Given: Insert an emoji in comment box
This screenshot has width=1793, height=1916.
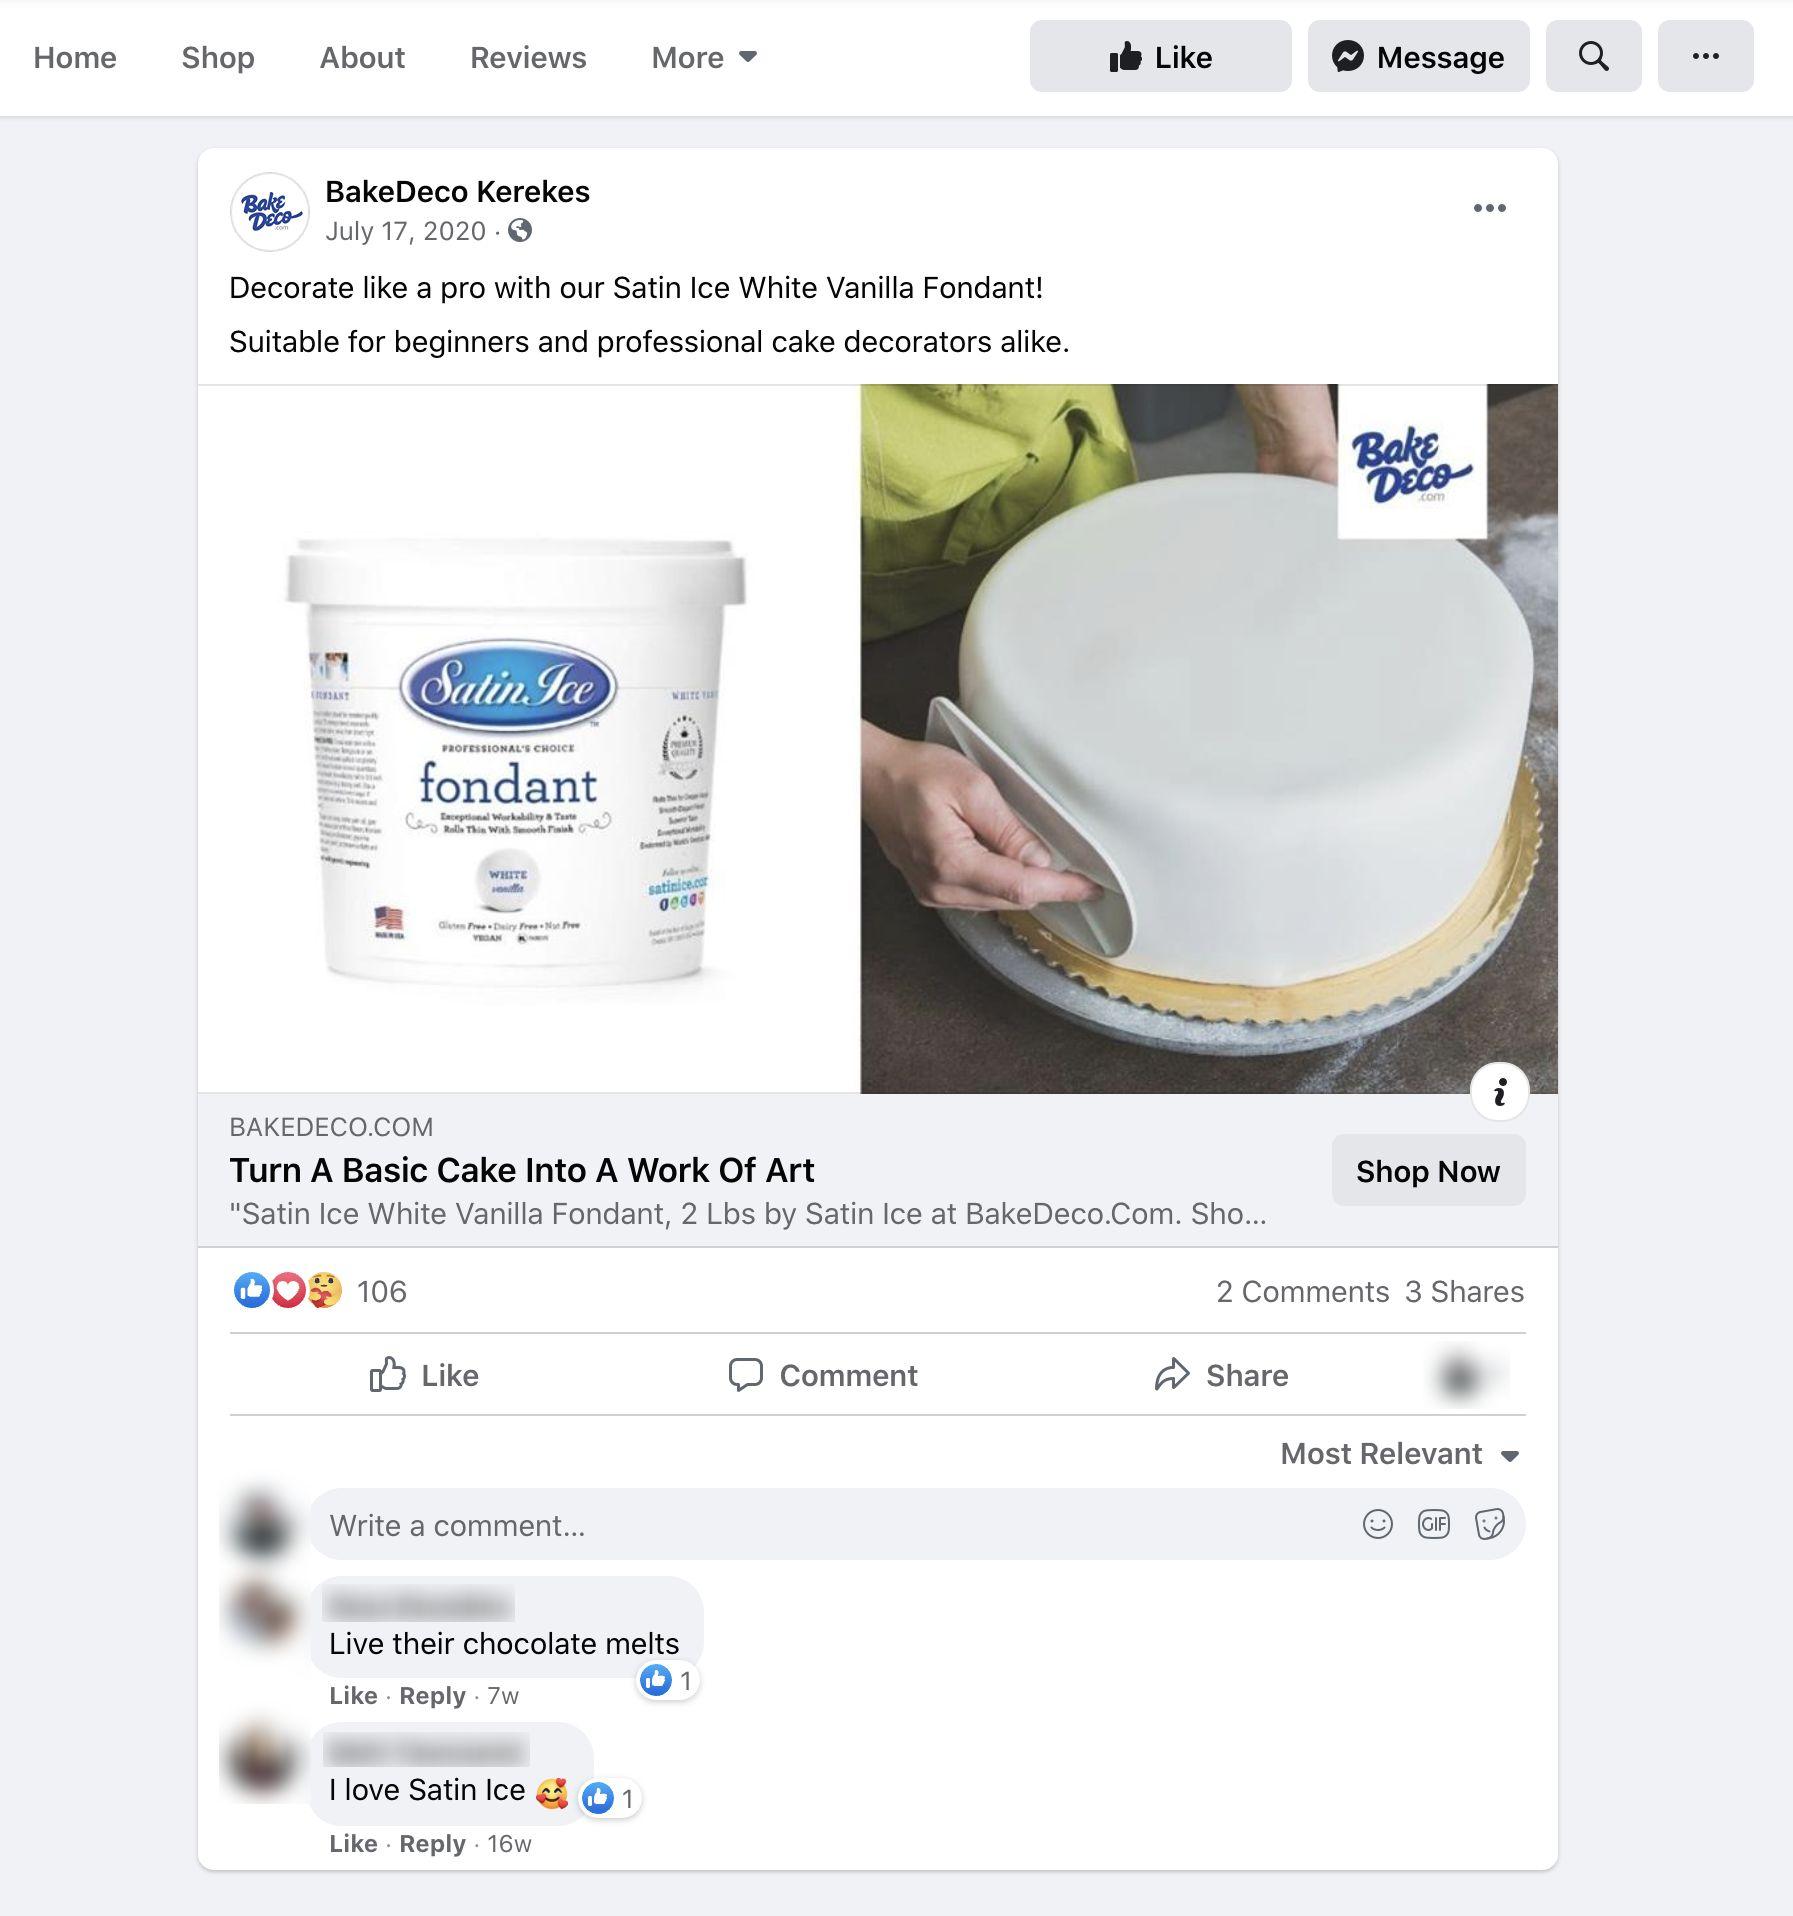Looking at the screenshot, I should click(1377, 1524).
